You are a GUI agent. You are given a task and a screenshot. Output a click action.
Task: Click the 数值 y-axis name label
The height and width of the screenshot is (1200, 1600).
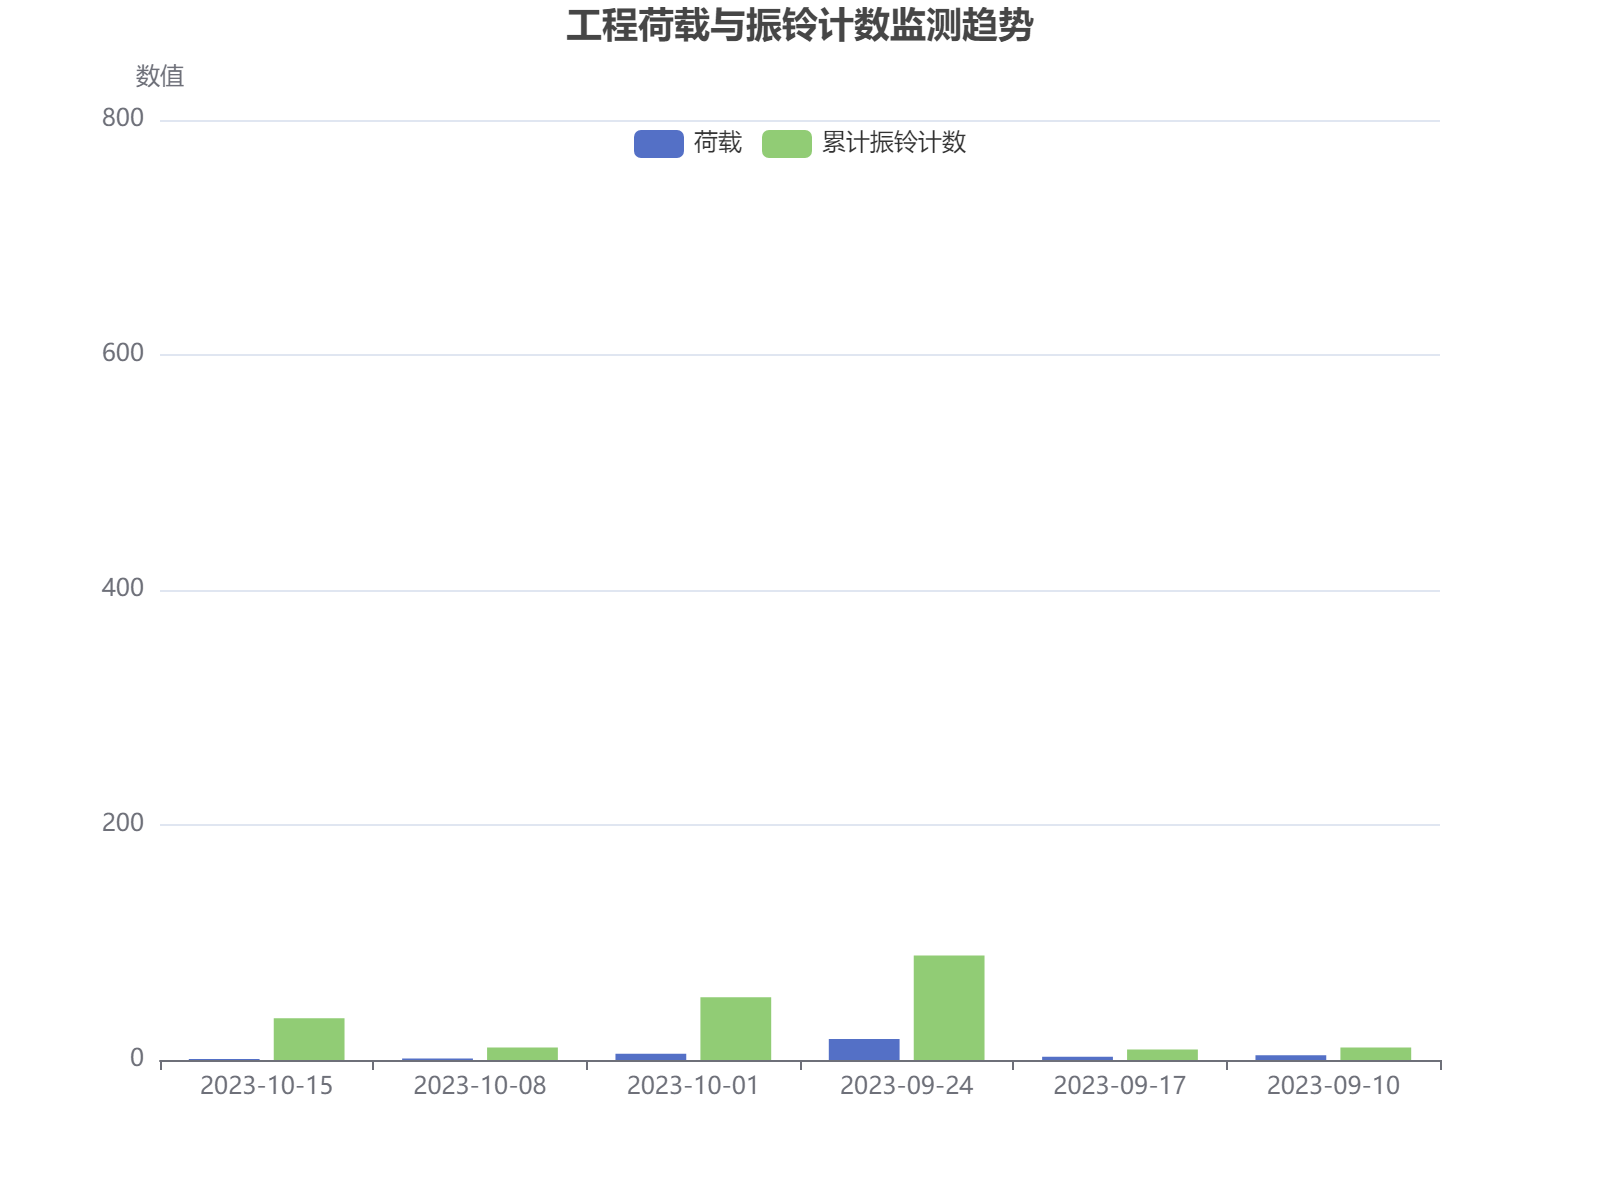160,76
